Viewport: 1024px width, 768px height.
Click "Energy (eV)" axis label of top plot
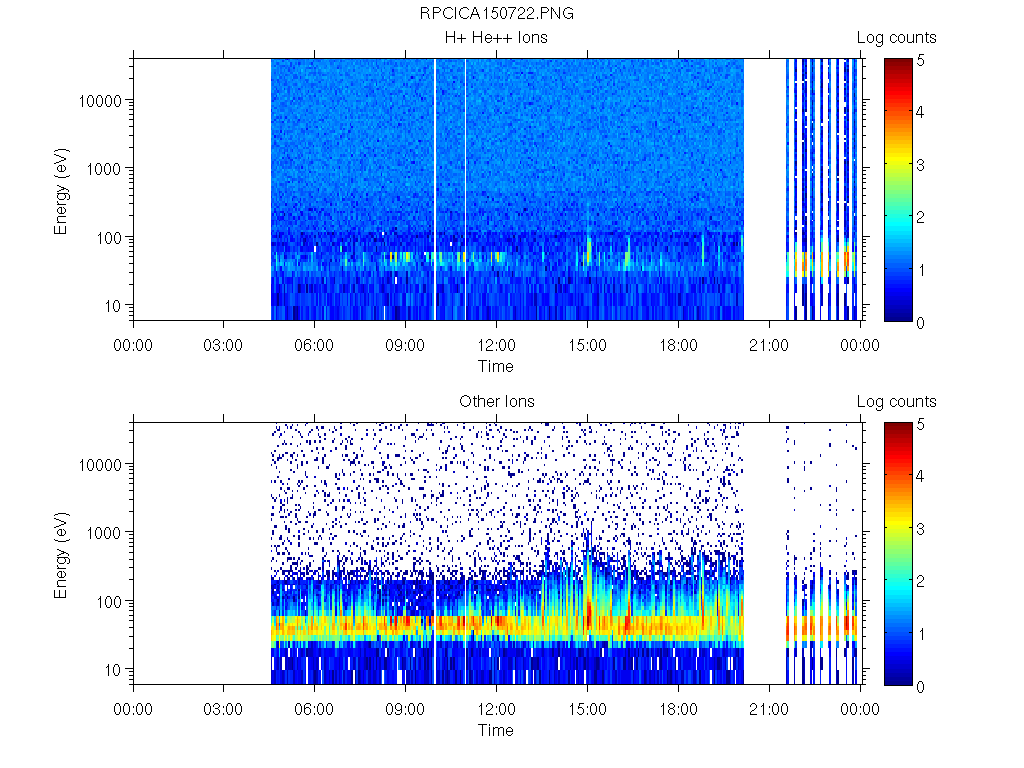tap(61, 192)
